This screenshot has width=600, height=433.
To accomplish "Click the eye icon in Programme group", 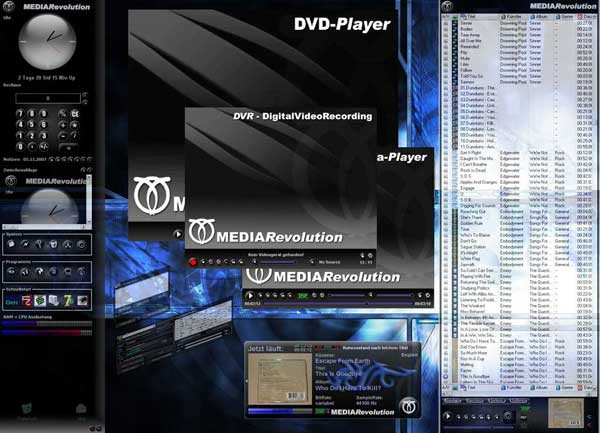I will tap(11, 272).
